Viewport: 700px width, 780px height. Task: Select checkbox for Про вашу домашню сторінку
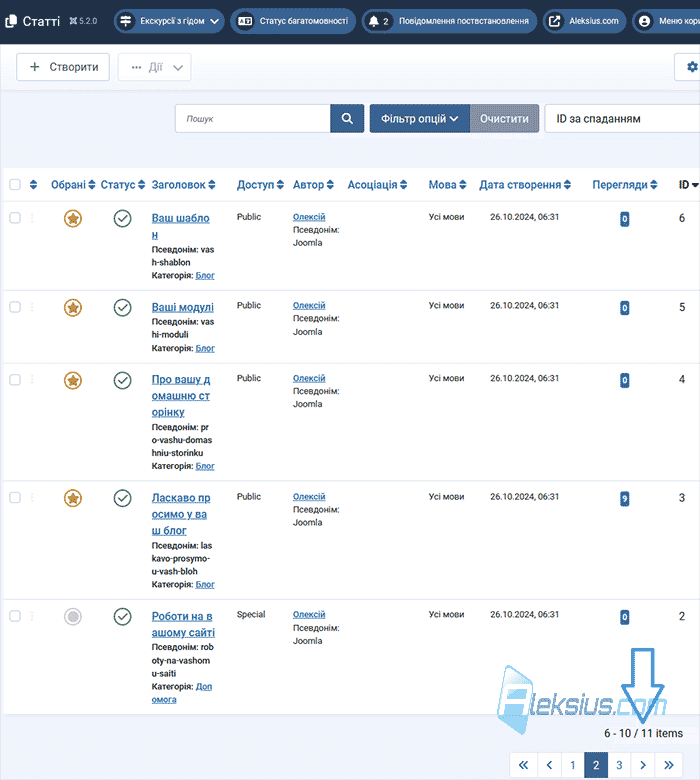[15, 380]
